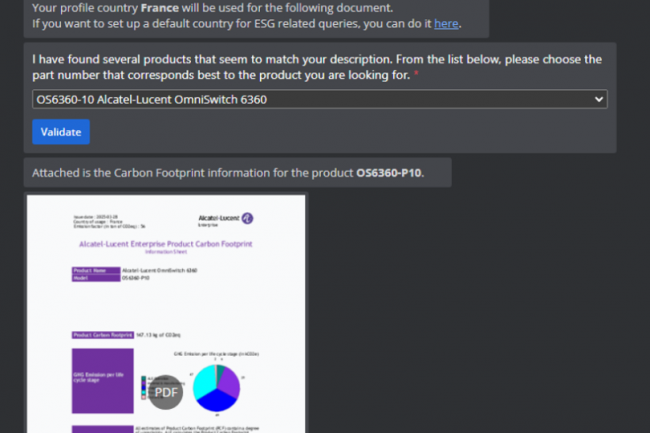Click the PDF title "Product Carbon Footprint" heading
Viewport: 650px width, 433px height.
(x=165, y=243)
